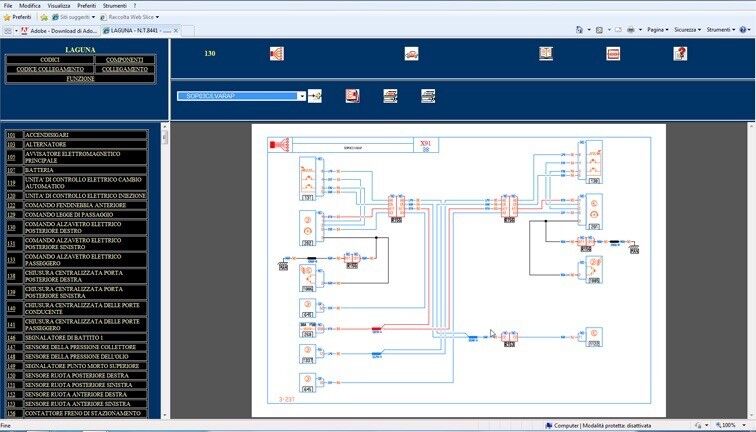Click the wiring diagram image
This screenshot has height=432, width=756.
coord(457,270)
